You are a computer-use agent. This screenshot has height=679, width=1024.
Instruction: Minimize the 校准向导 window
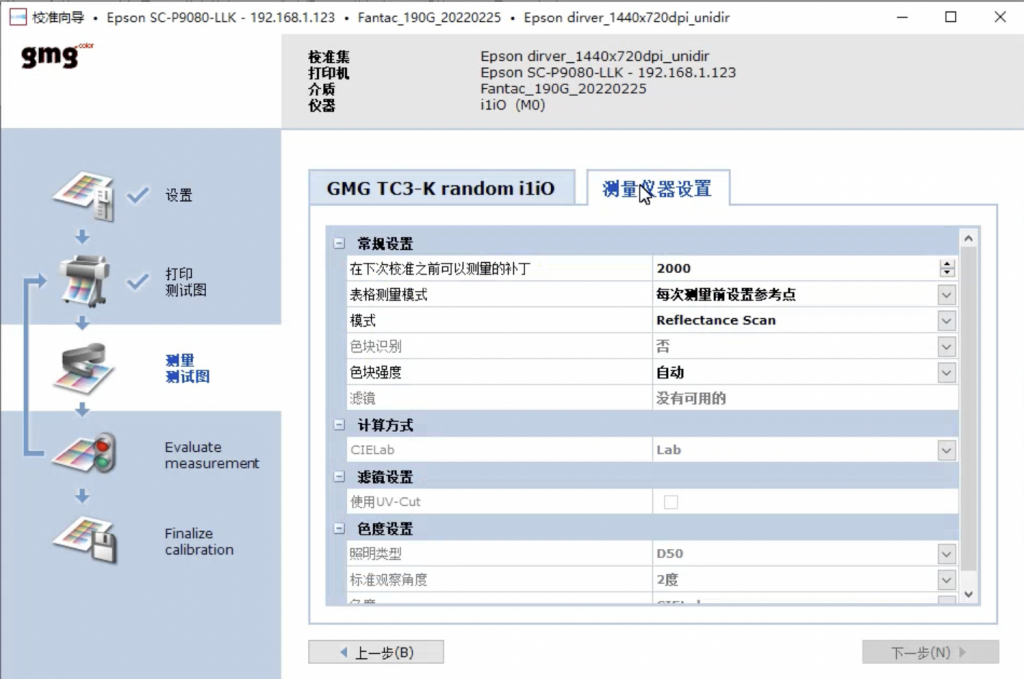[903, 18]
